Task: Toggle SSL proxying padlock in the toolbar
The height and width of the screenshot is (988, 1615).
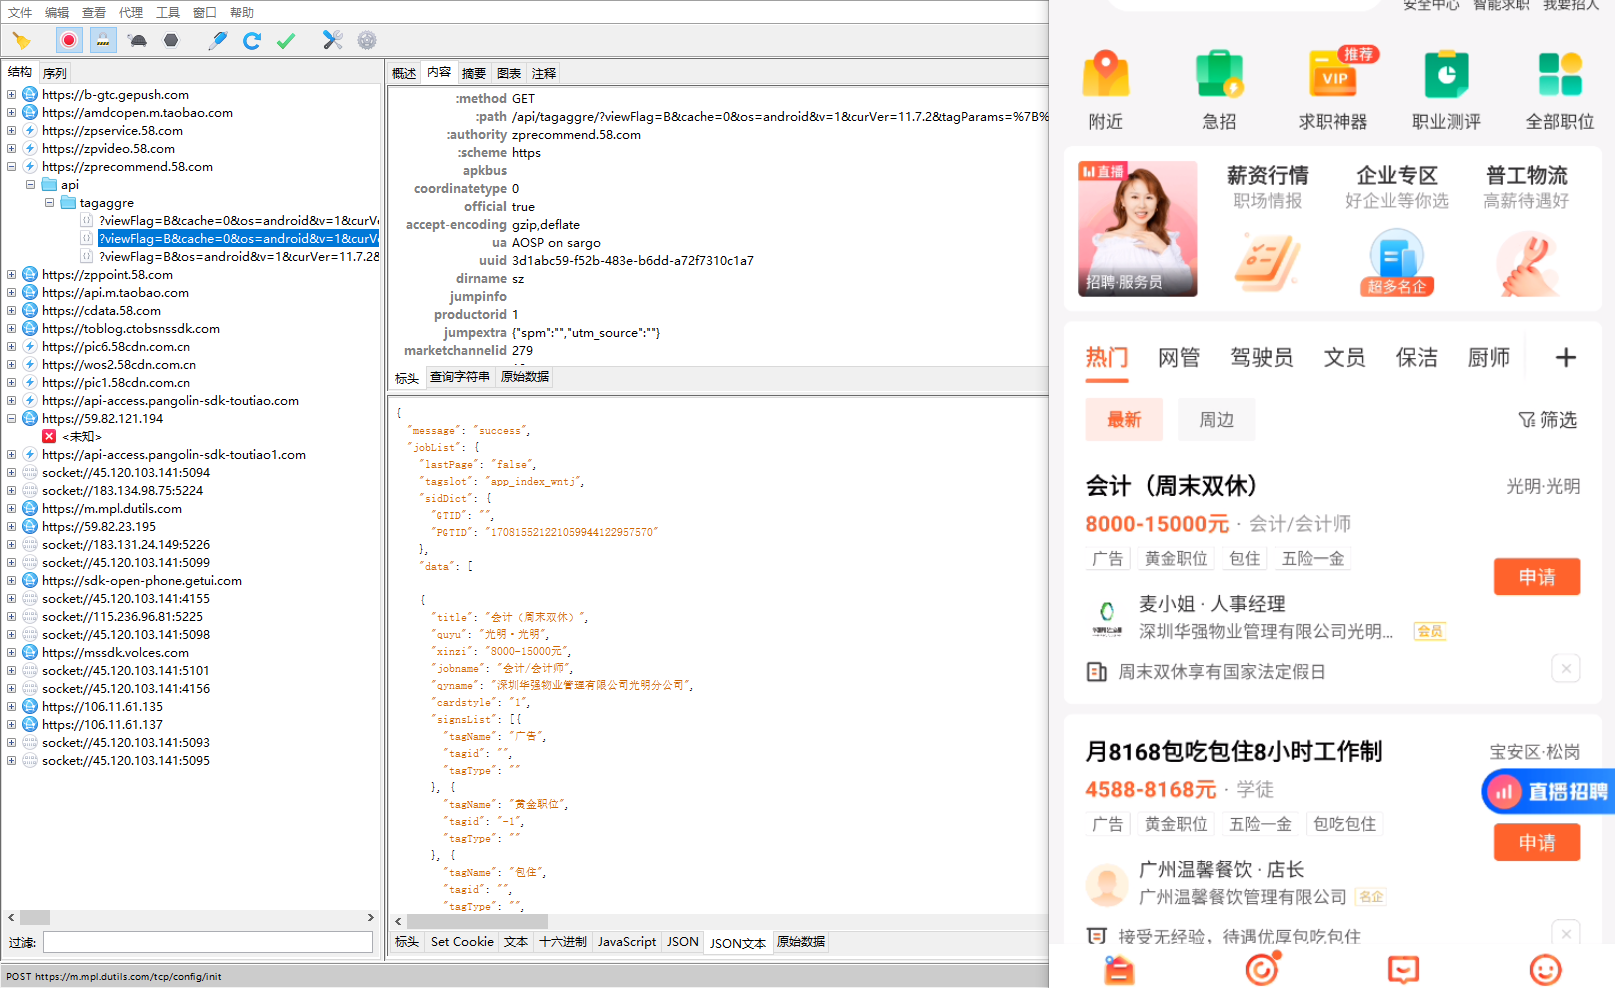Action: point(103,40)
